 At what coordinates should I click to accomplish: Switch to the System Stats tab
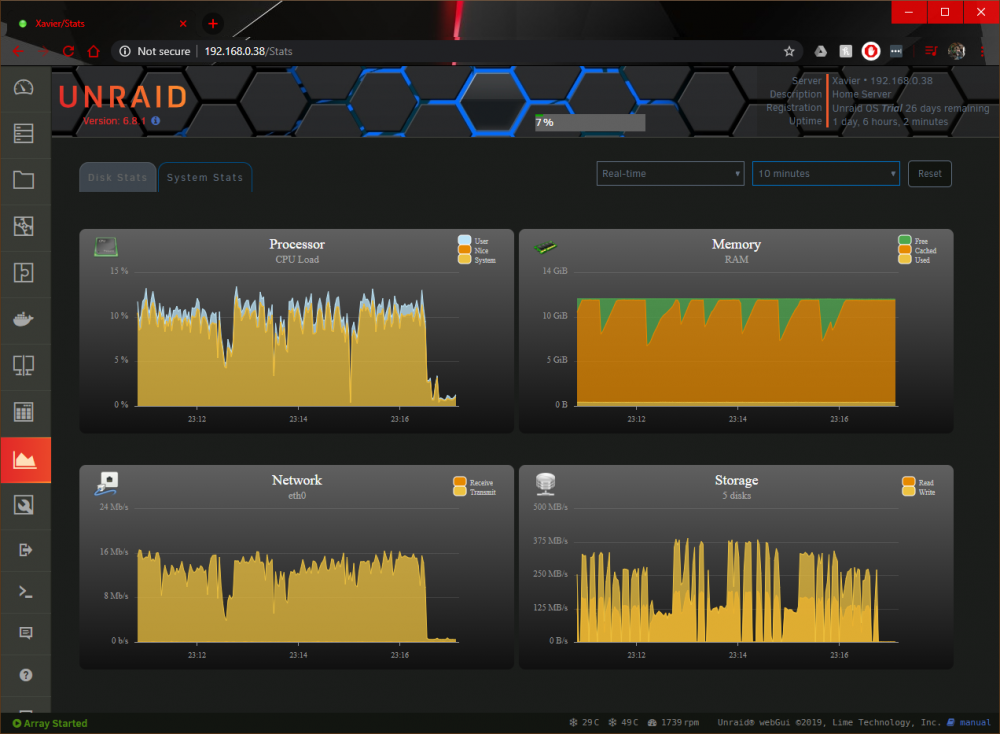pyautogui.click(x=205, y=177)
